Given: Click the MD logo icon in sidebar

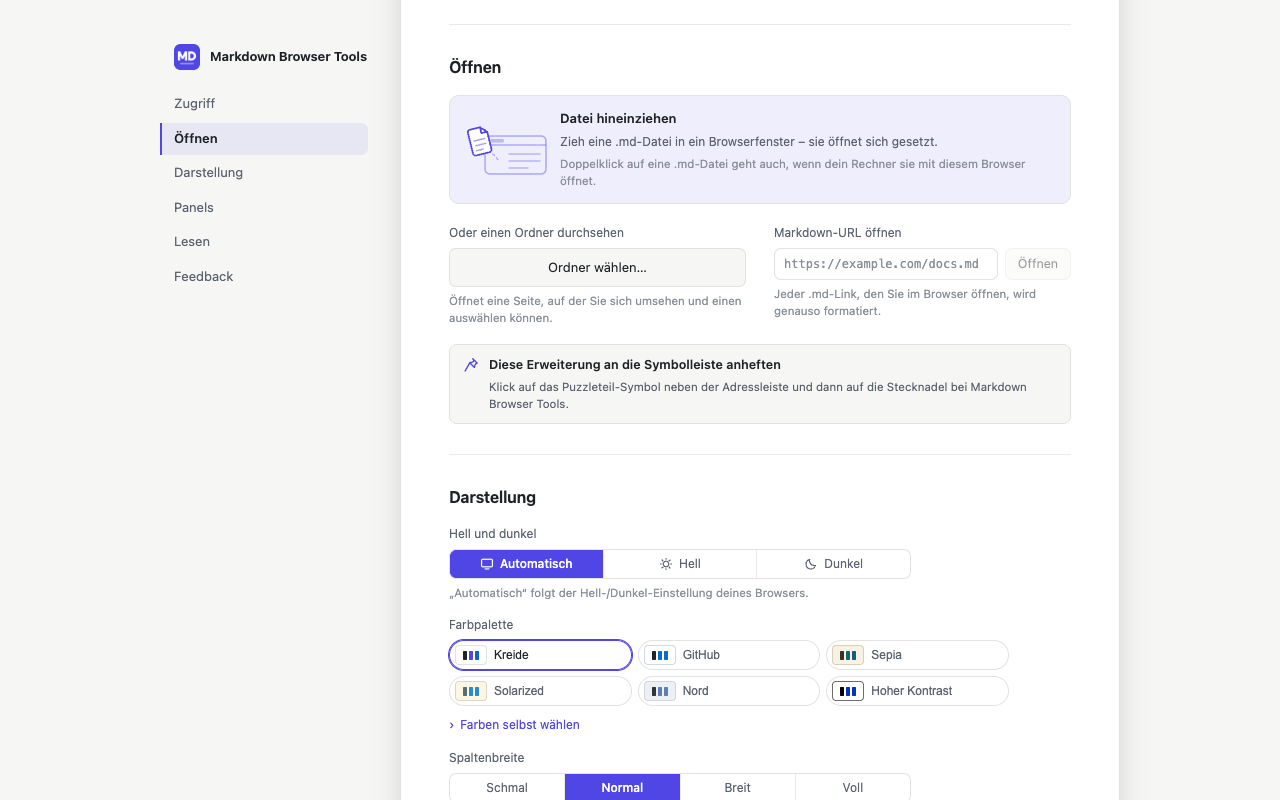Looking at the screenshot, I should [x=187, y=57].
